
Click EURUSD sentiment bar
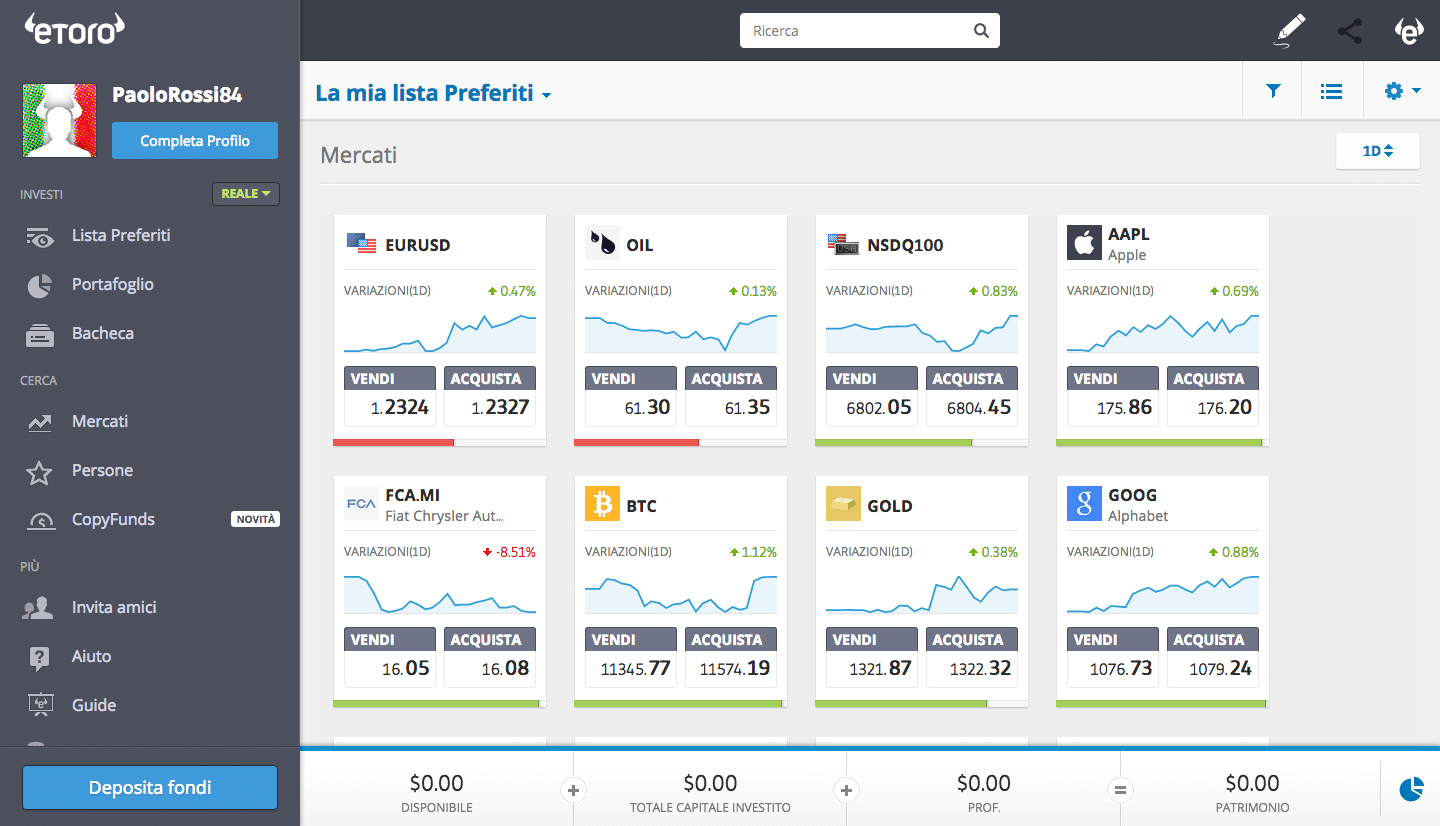pos(440,442)
